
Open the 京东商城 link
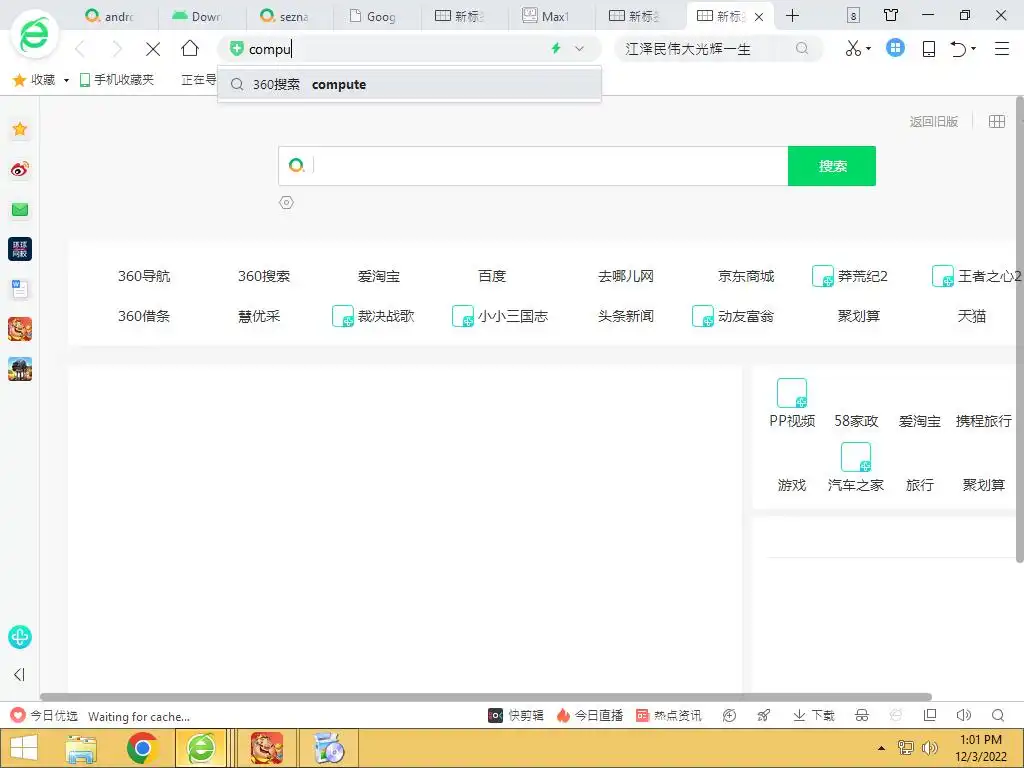(x=746, y=276)
